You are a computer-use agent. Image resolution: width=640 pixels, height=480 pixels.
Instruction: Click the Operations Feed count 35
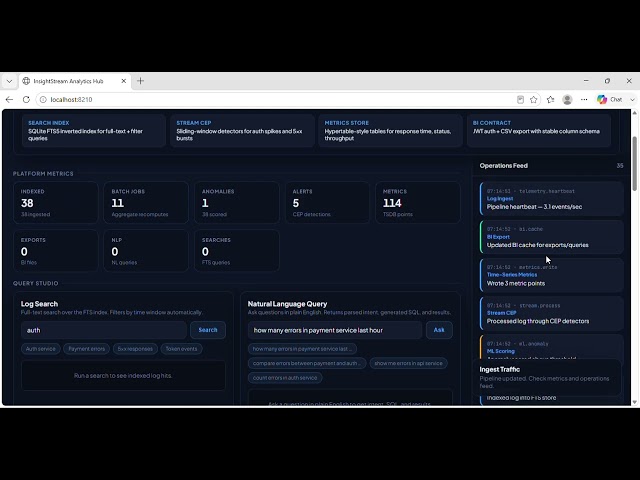pos(620,166)
